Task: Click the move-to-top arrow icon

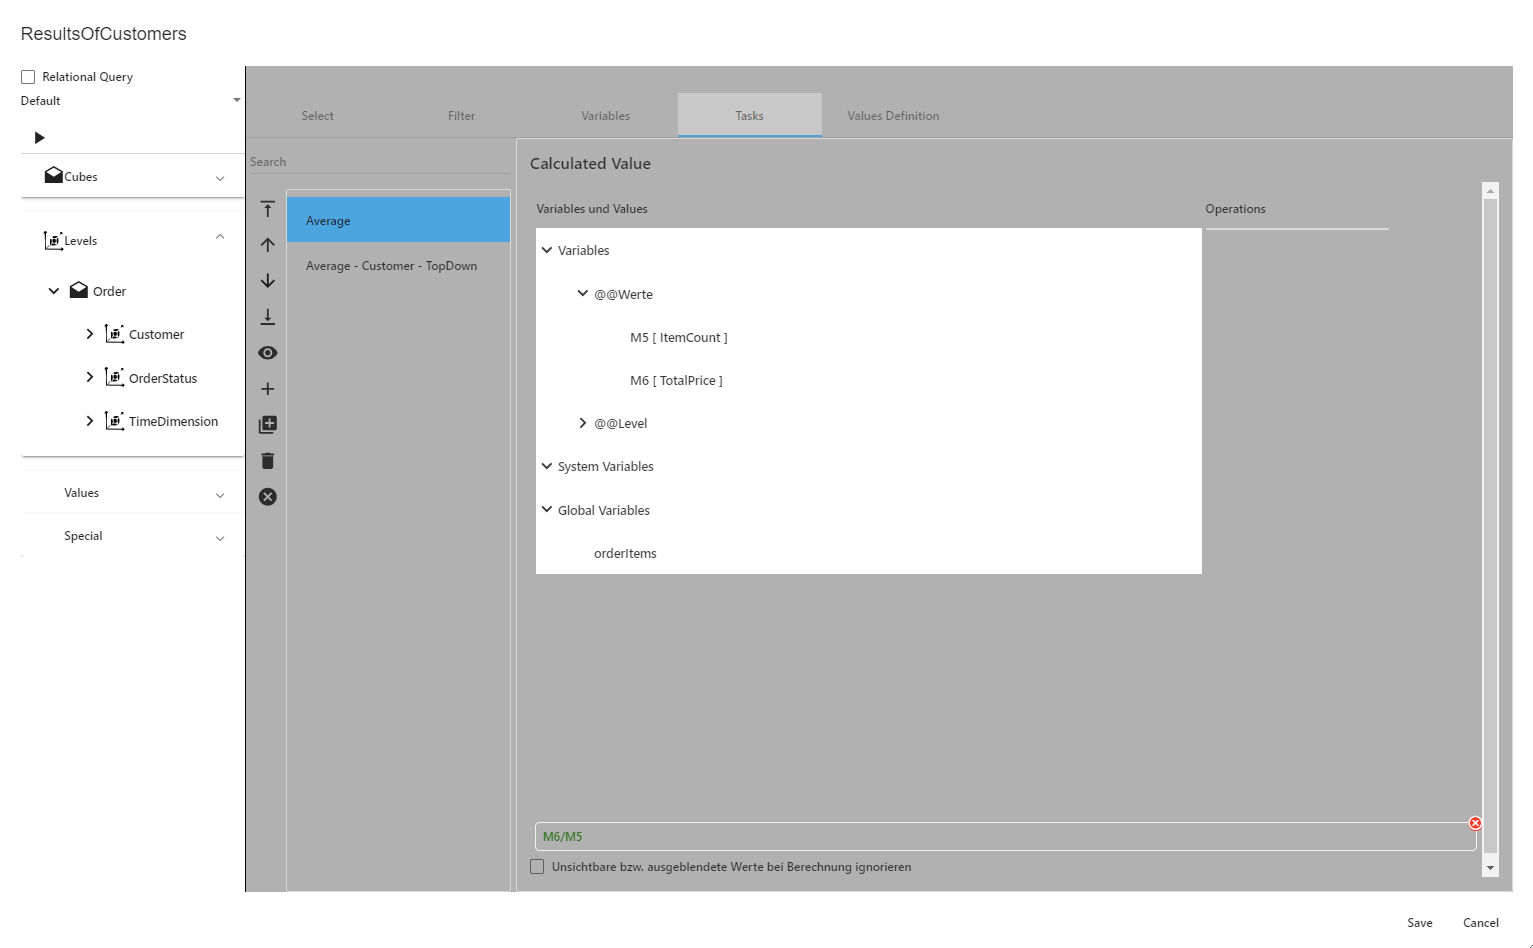Action: tap(267, 209)
